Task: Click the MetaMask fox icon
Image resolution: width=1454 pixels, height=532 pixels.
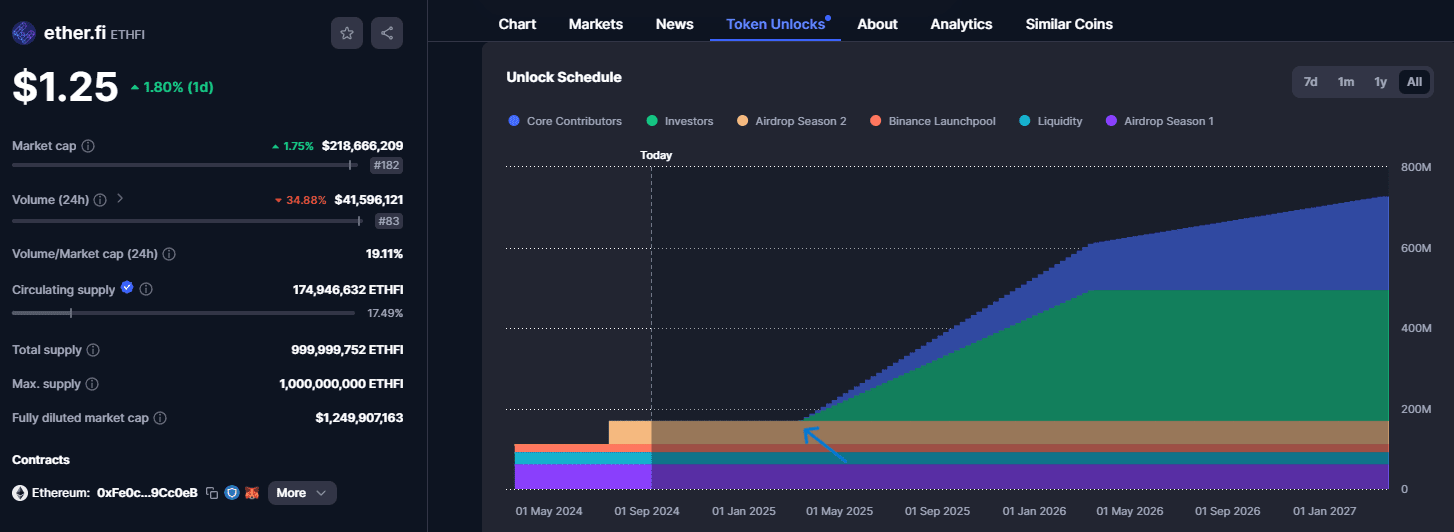Action: point(252,493)
